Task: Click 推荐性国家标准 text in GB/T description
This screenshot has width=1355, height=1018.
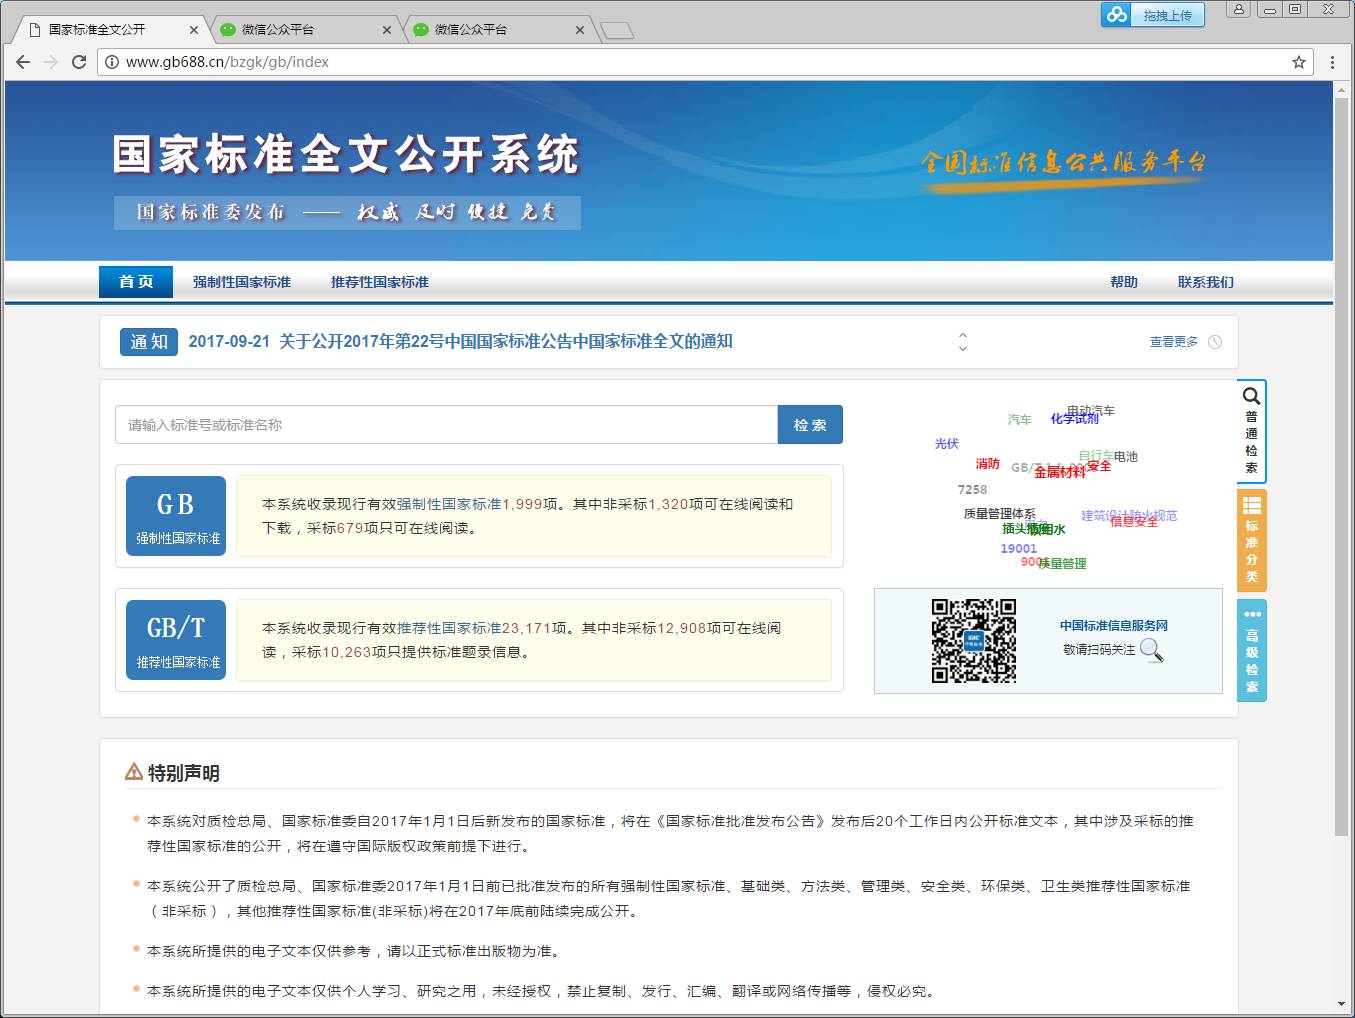Action: pyautogui.click(x=449, y=628)
